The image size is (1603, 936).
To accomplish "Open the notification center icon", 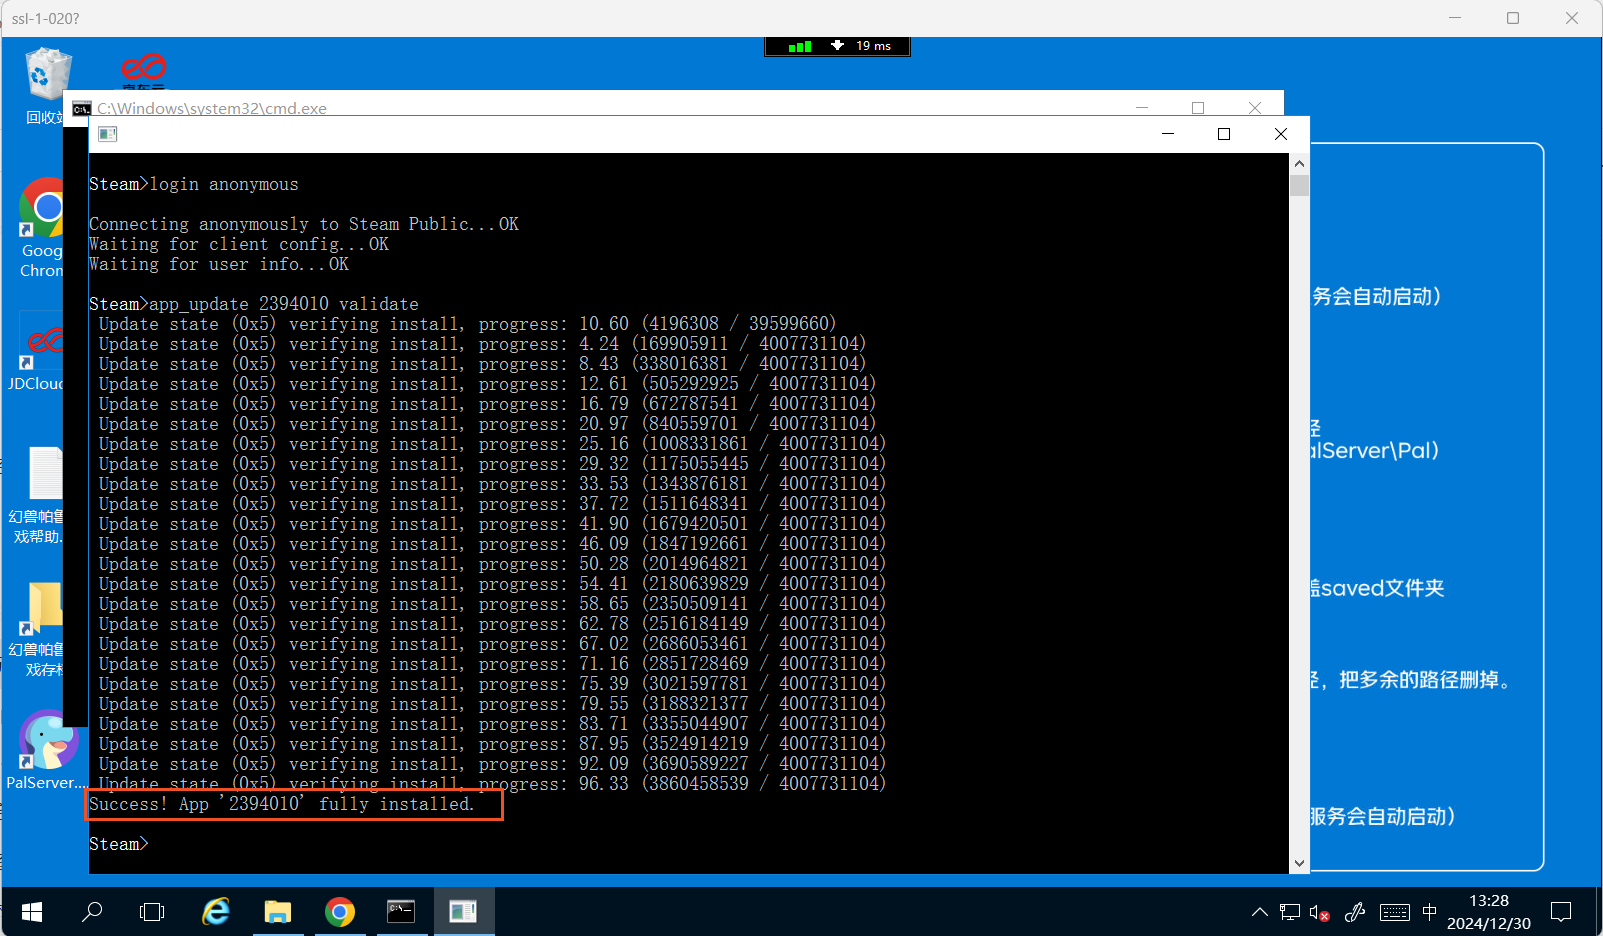I will point(1561,912).
